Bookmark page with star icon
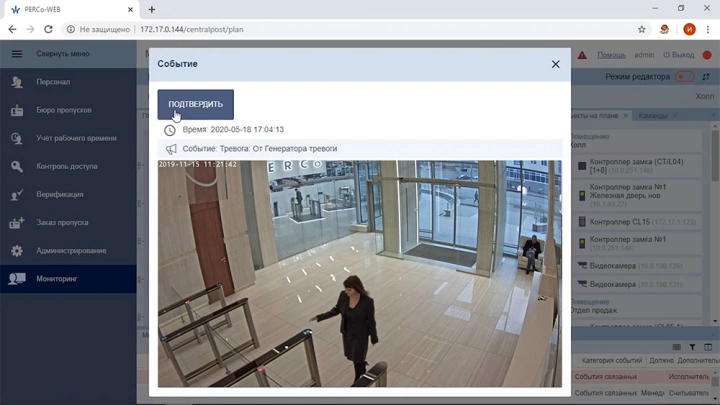The width and height of the screenshot is (720, 405). [641, 29]
